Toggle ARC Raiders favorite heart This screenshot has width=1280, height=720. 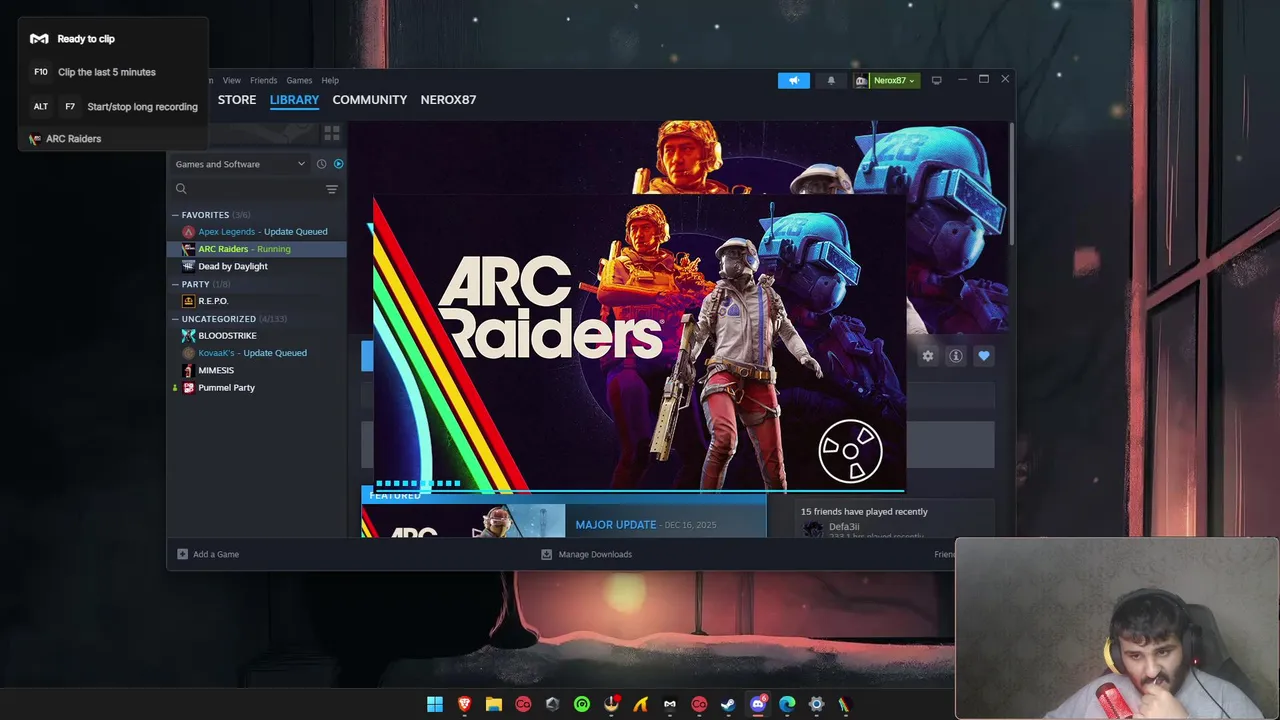point(984,356)
